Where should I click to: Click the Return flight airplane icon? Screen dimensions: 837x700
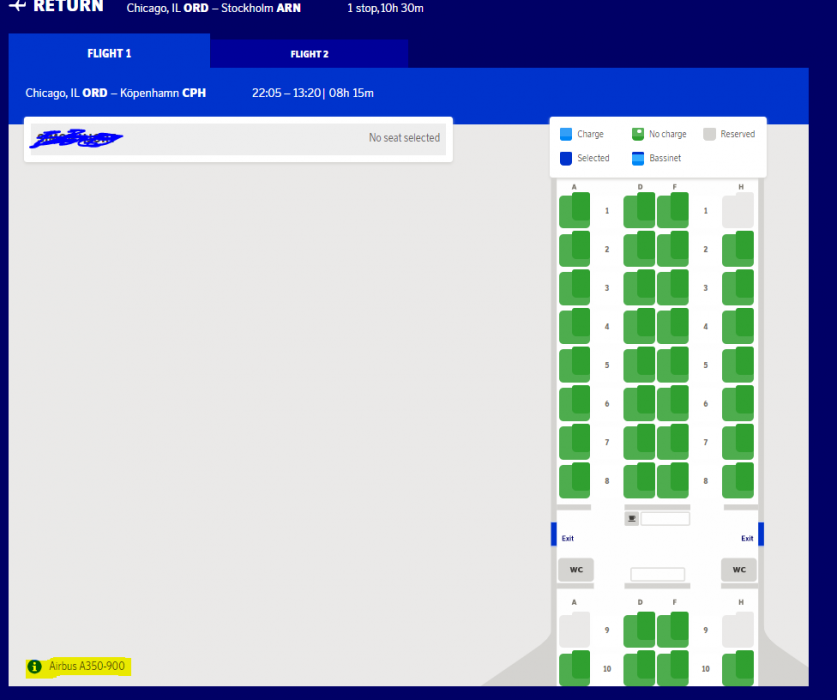click(16, 6)
